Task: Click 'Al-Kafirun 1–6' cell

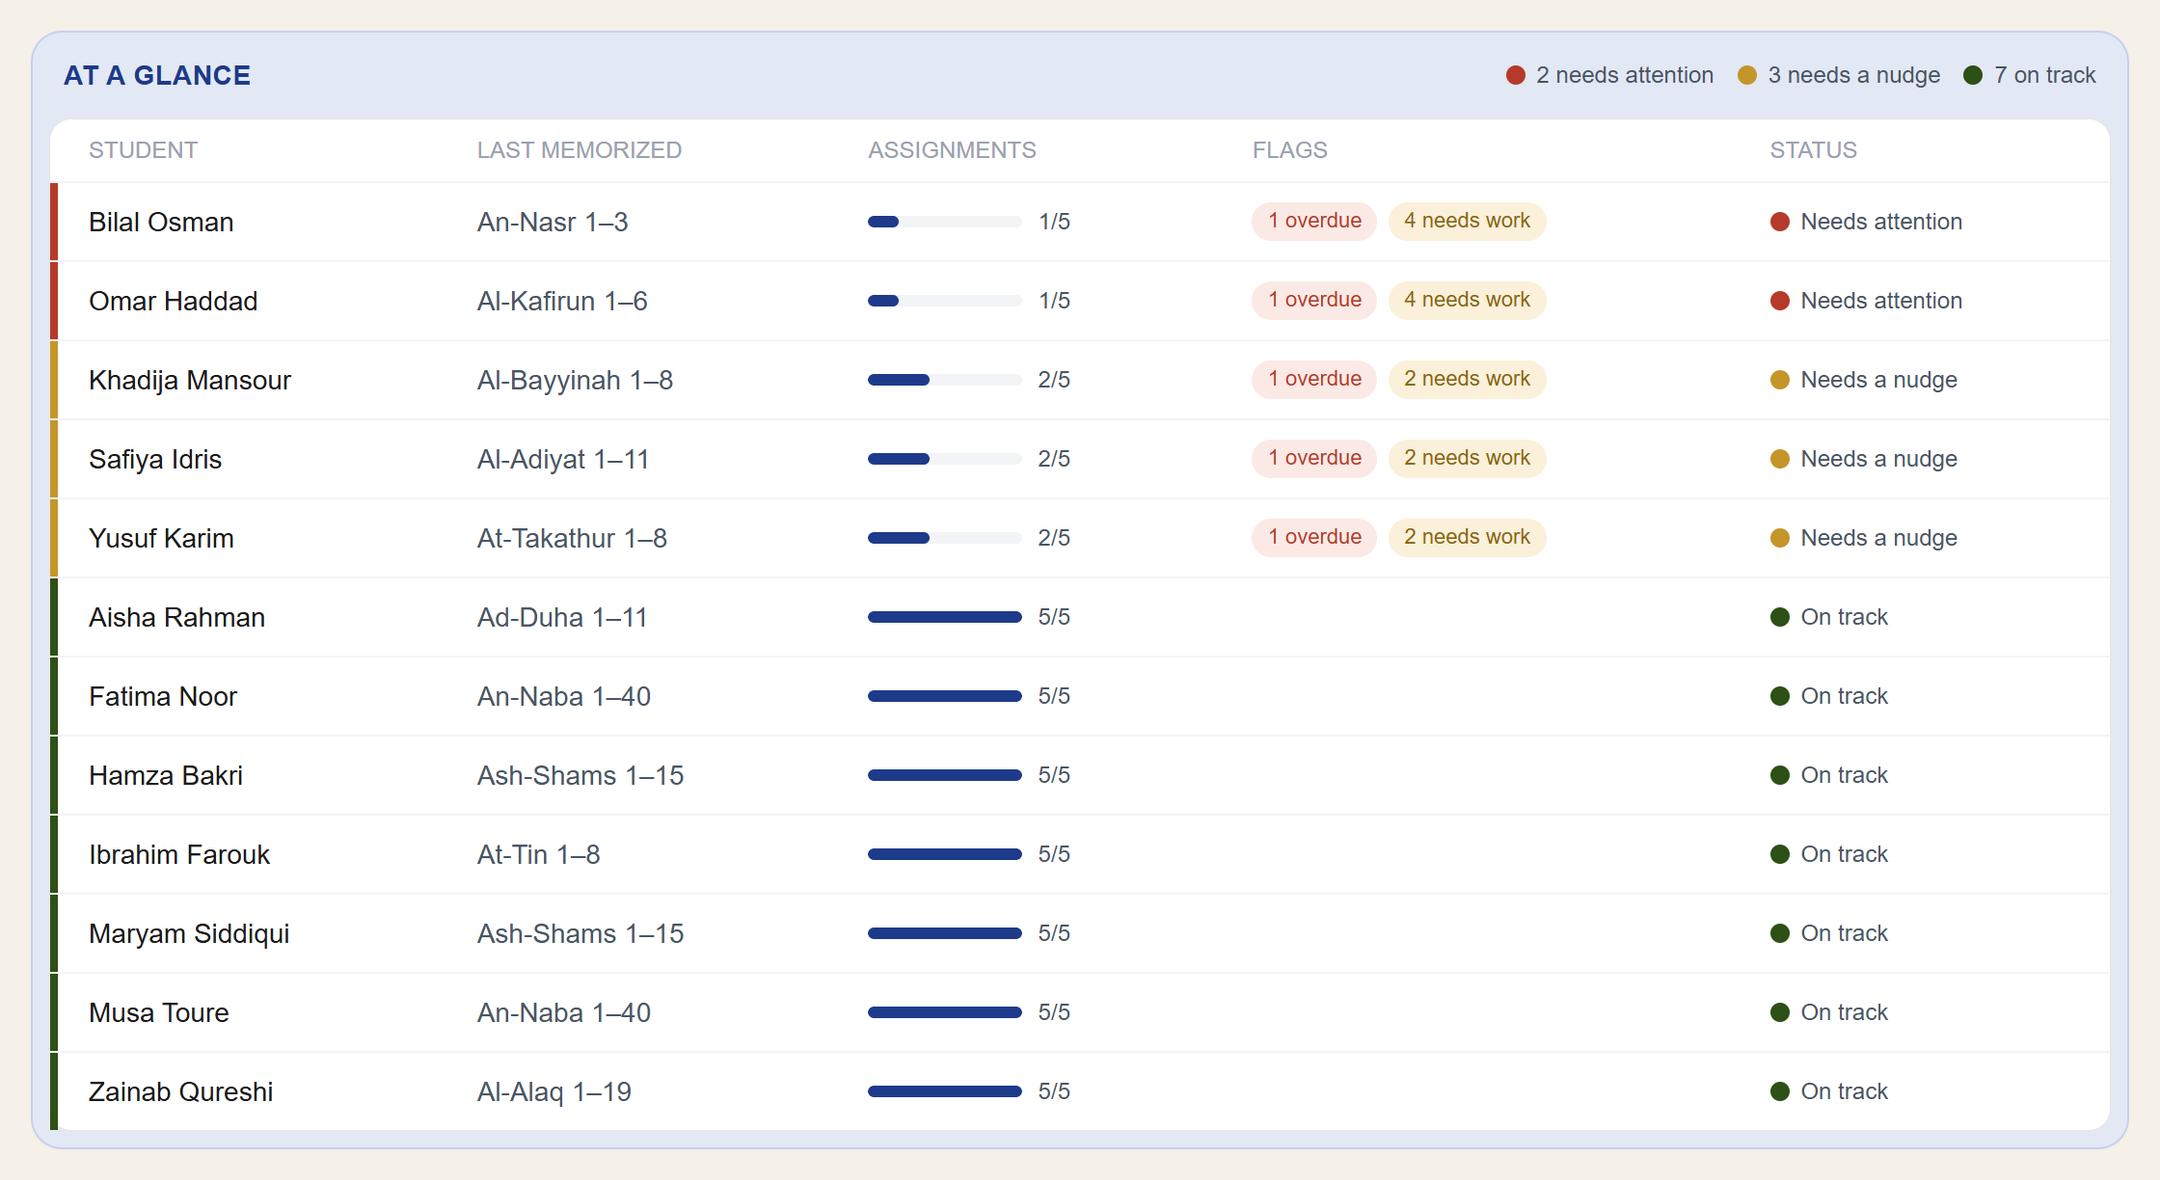Action: [562, 301]
